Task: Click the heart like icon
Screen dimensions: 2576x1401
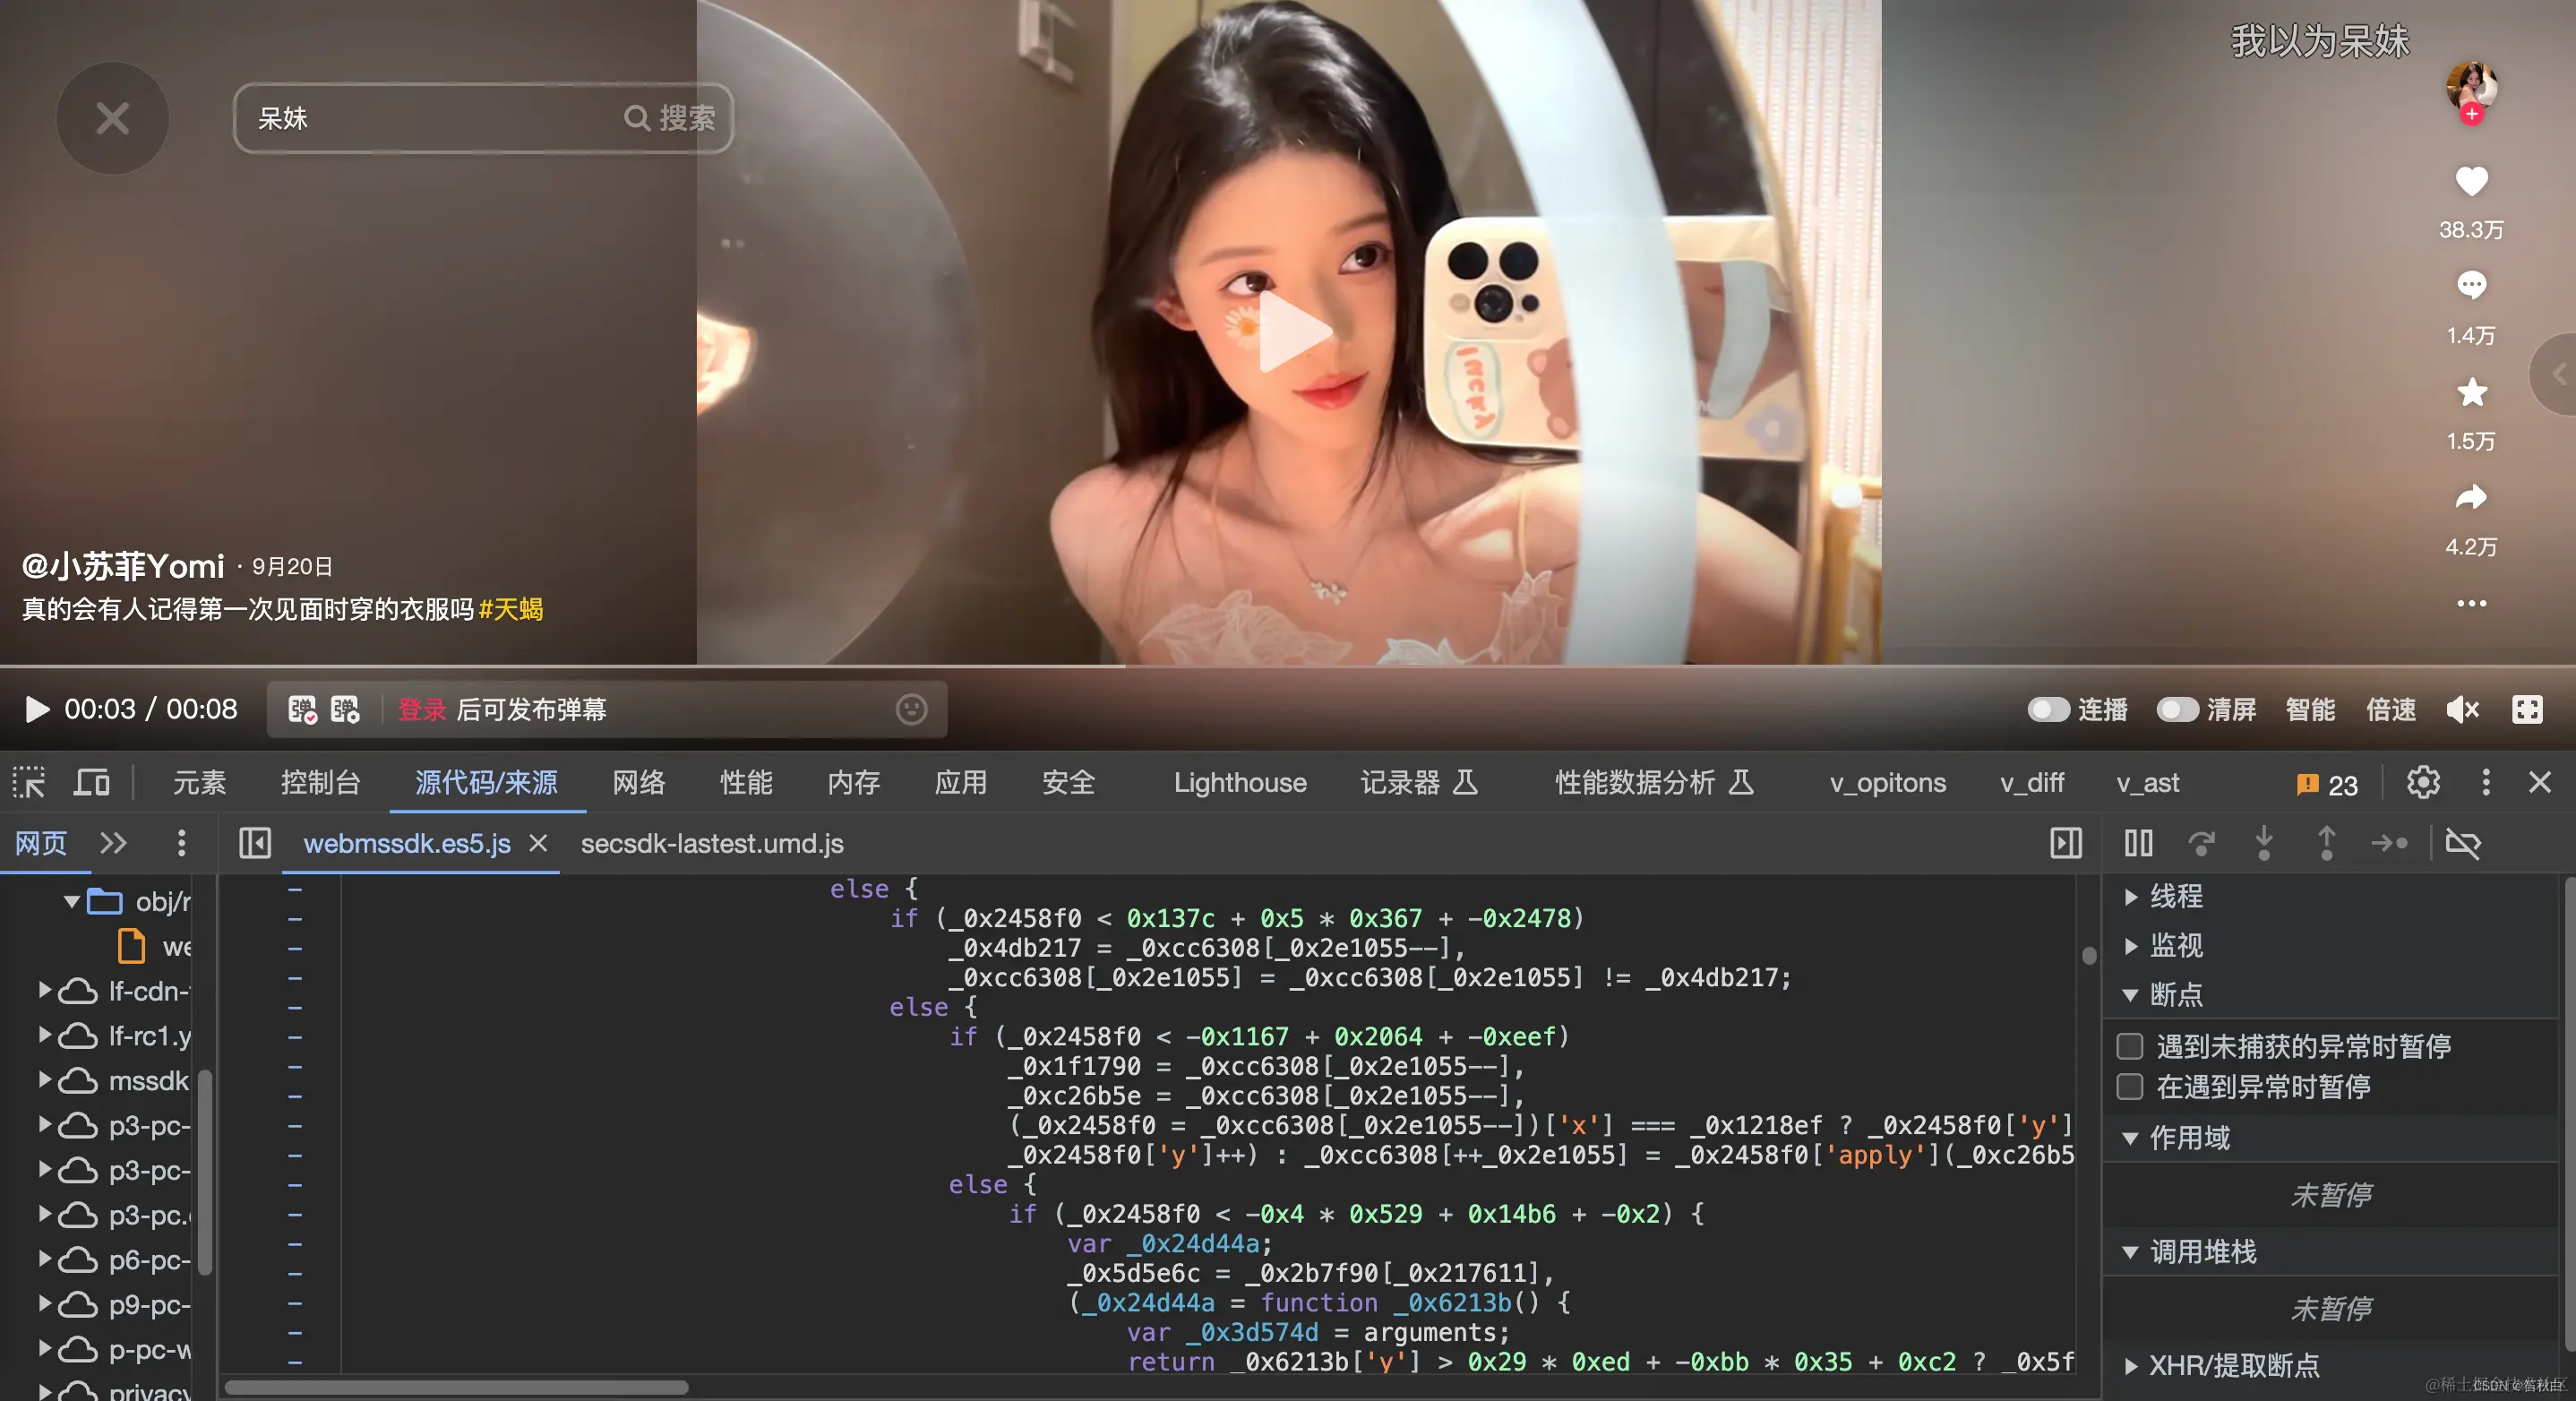Action: [x=2470, y=182]
